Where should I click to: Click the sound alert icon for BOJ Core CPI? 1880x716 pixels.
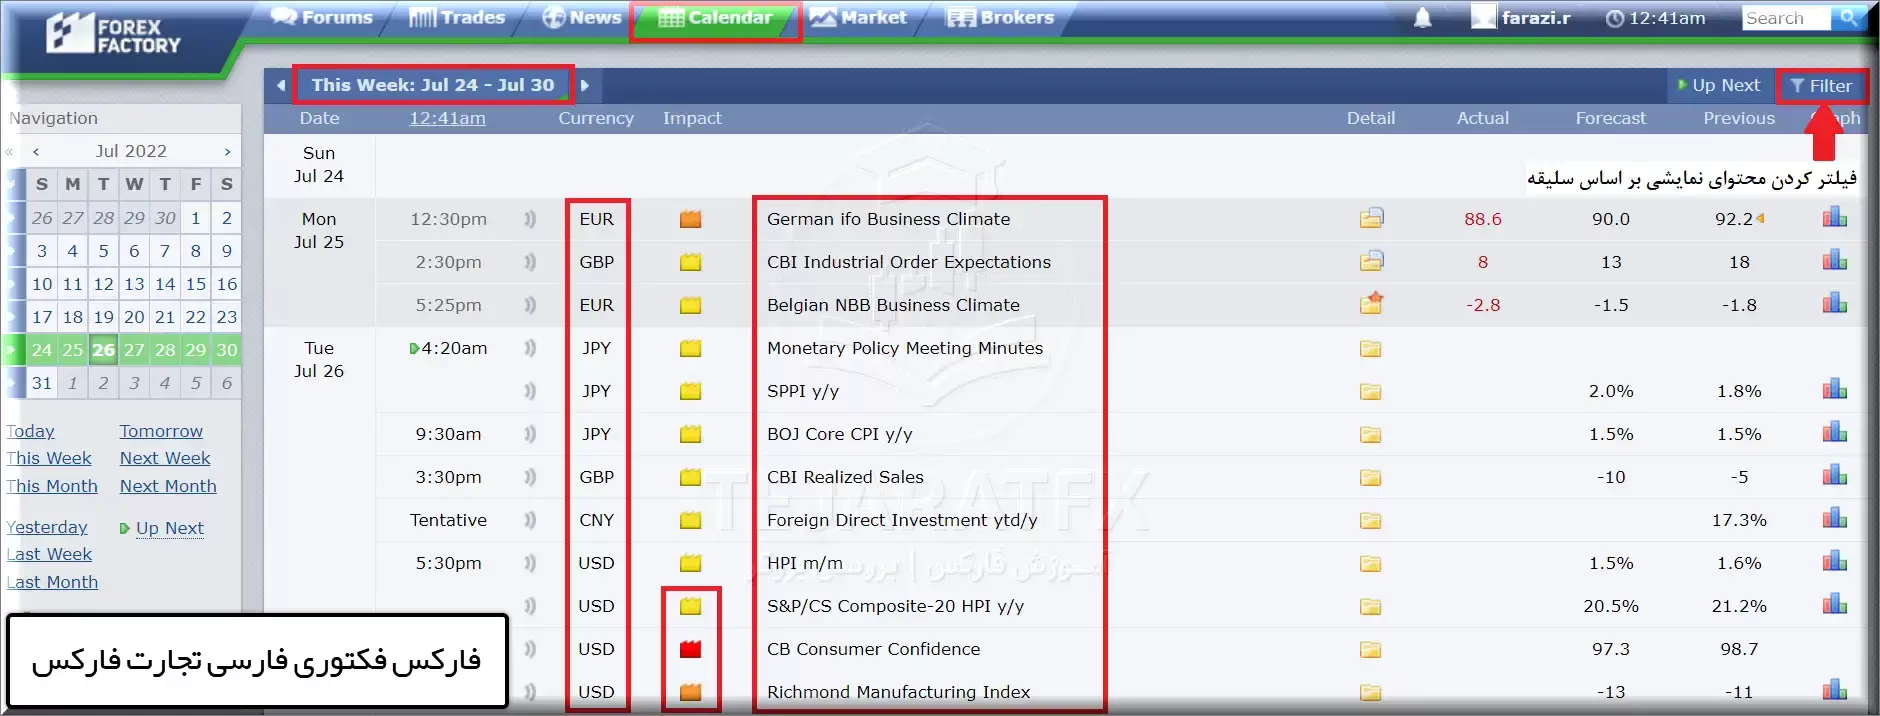[x=530, y=434]
